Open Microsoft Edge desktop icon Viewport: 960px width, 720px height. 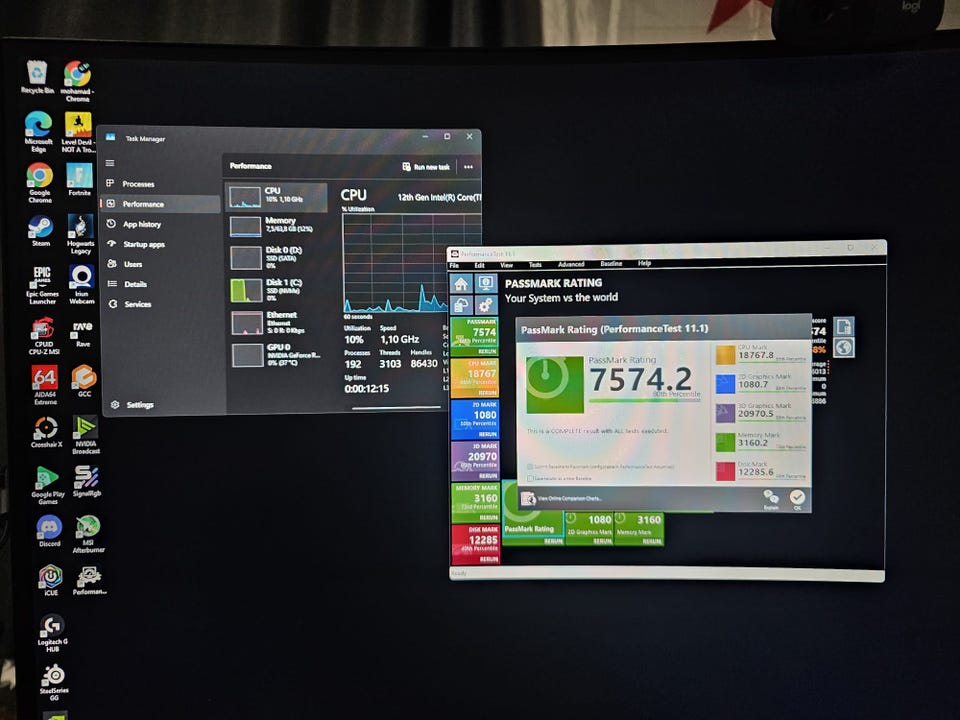click(39, 132)
